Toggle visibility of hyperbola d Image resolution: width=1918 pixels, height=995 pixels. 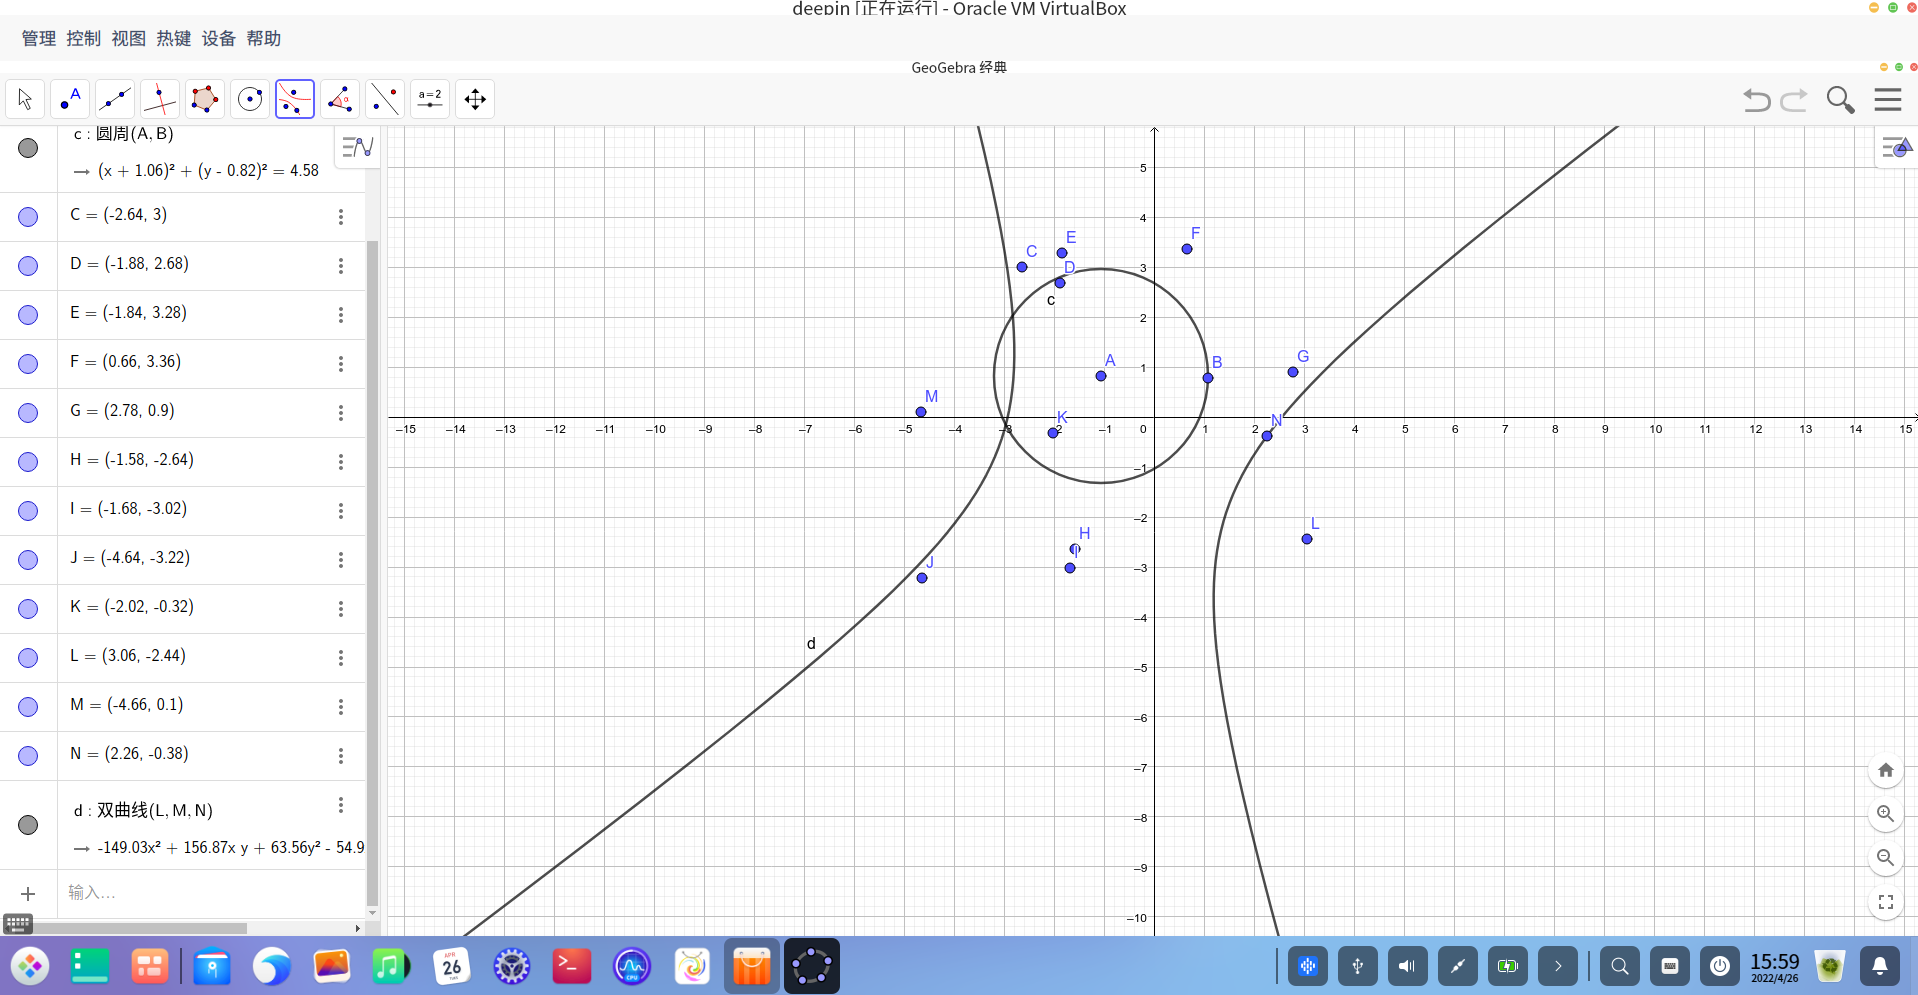point(28,825)
